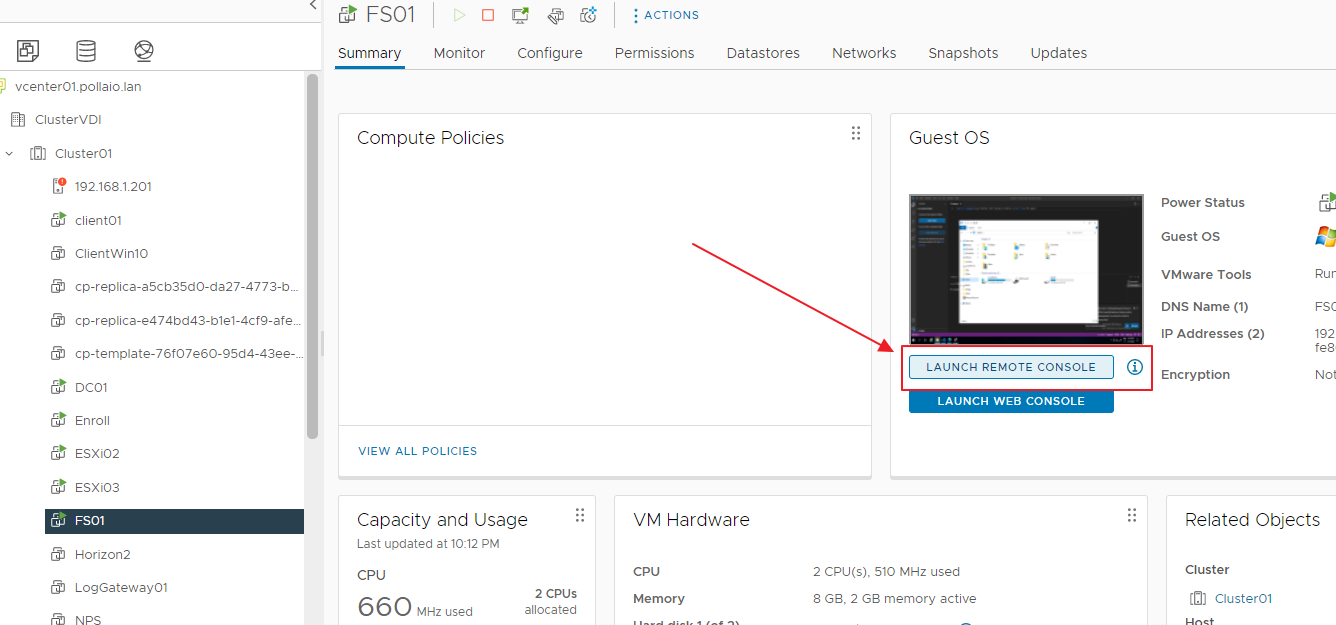The image size is (1336, 625).
Task: Shut down FS01 using the red stop icon
Action: 488,15
